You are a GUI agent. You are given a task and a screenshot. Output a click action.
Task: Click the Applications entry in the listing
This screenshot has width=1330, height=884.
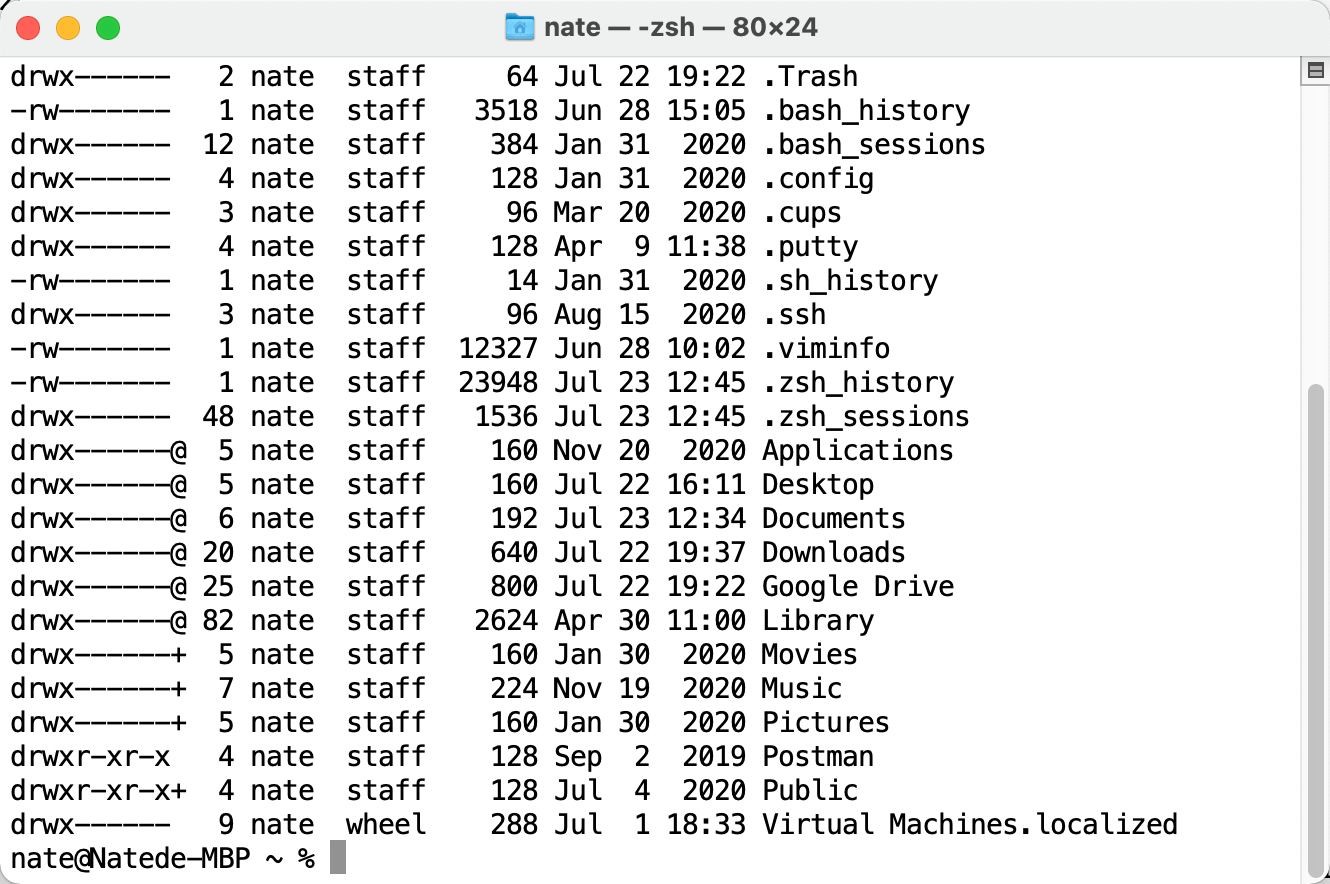(x=857, y=450)
